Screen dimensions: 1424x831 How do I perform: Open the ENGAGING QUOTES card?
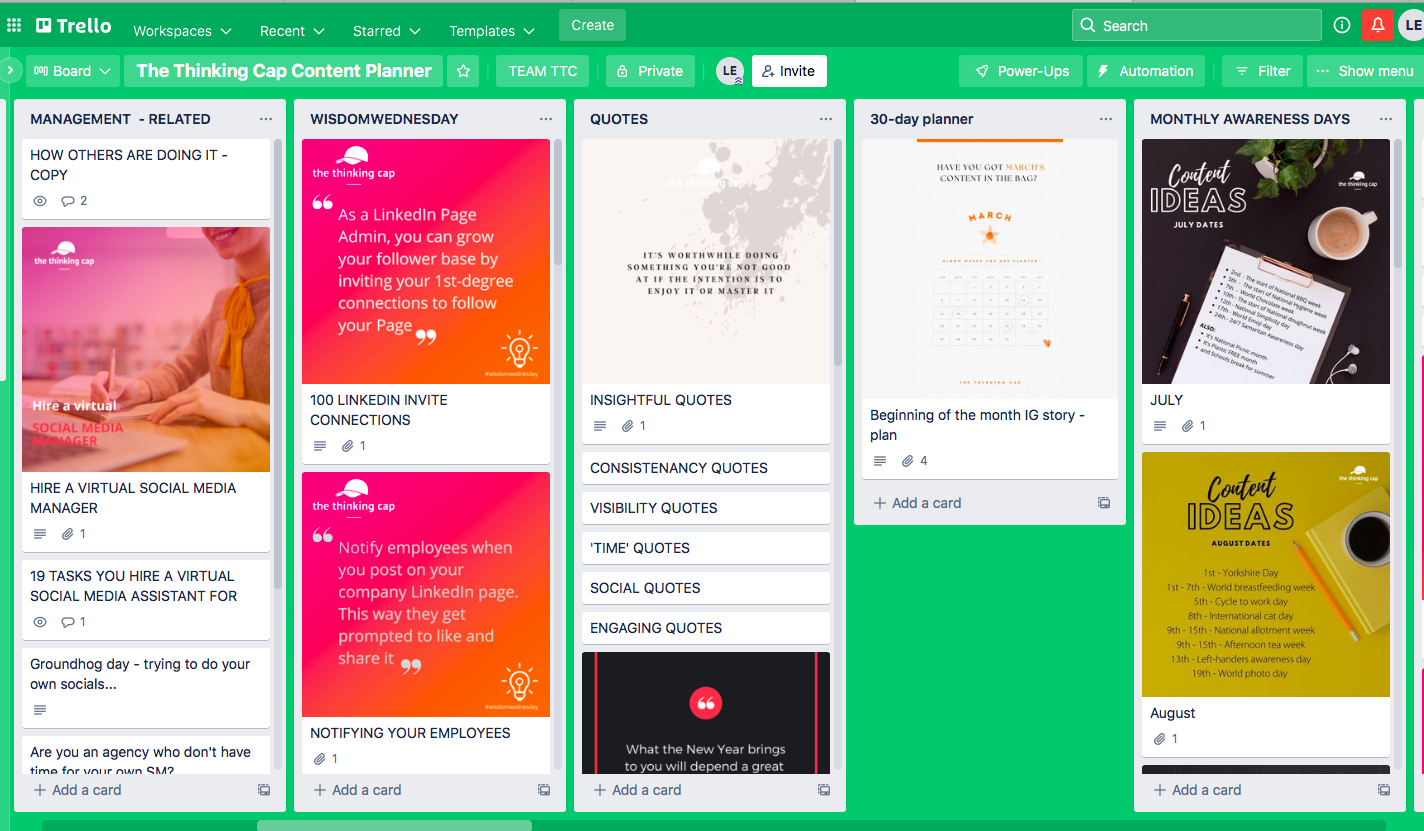click(706, 628)
